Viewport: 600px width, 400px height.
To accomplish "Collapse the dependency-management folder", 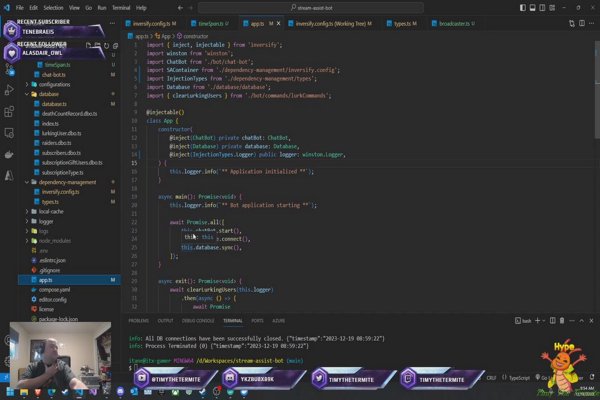I will (69, 182).
